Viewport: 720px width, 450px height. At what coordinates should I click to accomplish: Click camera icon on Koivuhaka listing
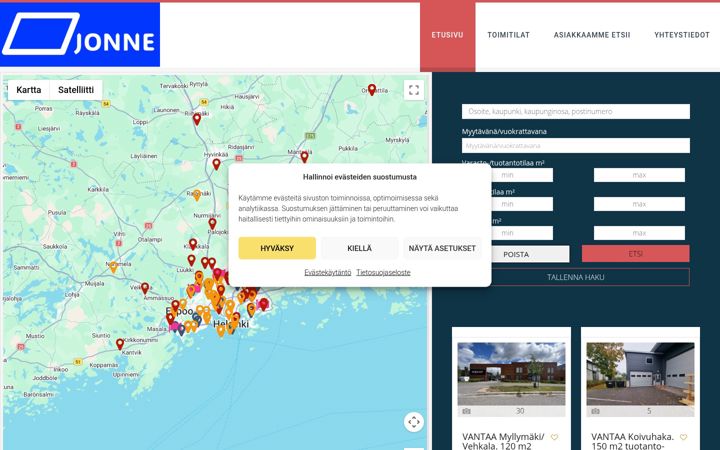[596, 411]
